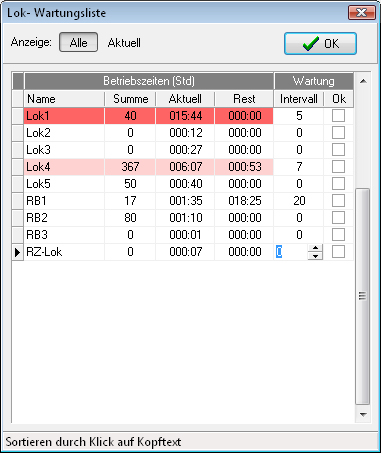Select the Lok1 row name cell
The image size is (381, 453).
pos(64,116)
